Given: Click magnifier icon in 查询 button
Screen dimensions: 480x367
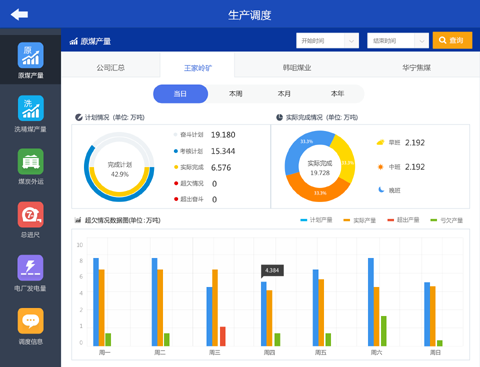Looking at the screenshot, I should [x=442, y=40].
